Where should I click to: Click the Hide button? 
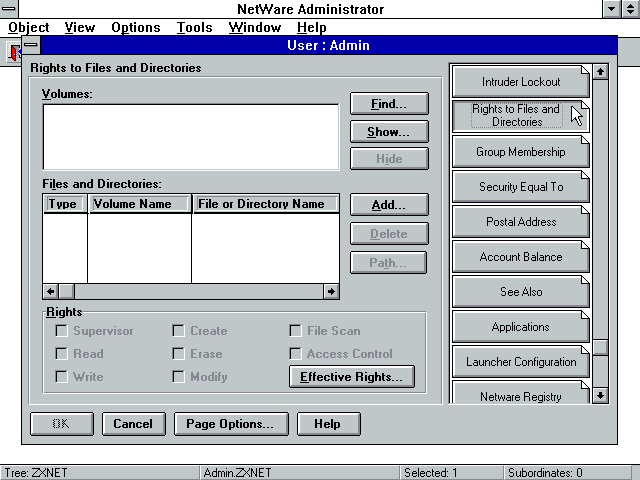point(389,158)
